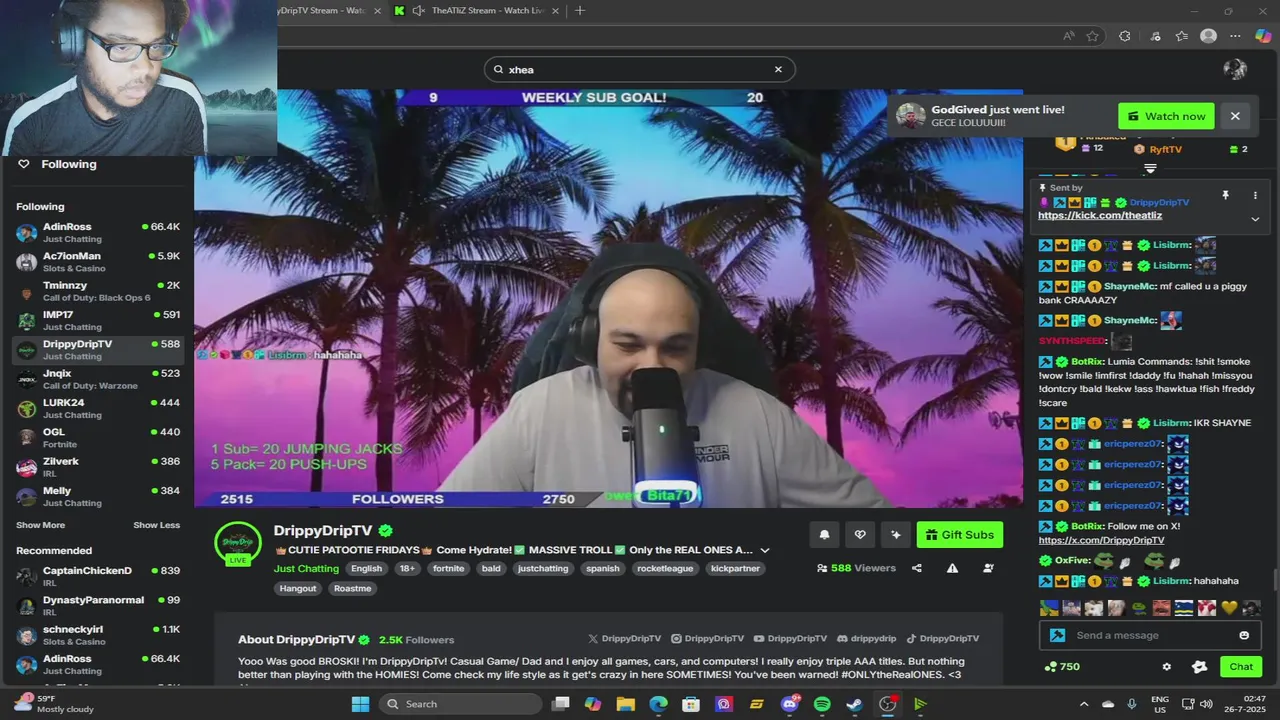Clear the xhea search text
Screen dimensions: 1280x720
pos(778,69)
